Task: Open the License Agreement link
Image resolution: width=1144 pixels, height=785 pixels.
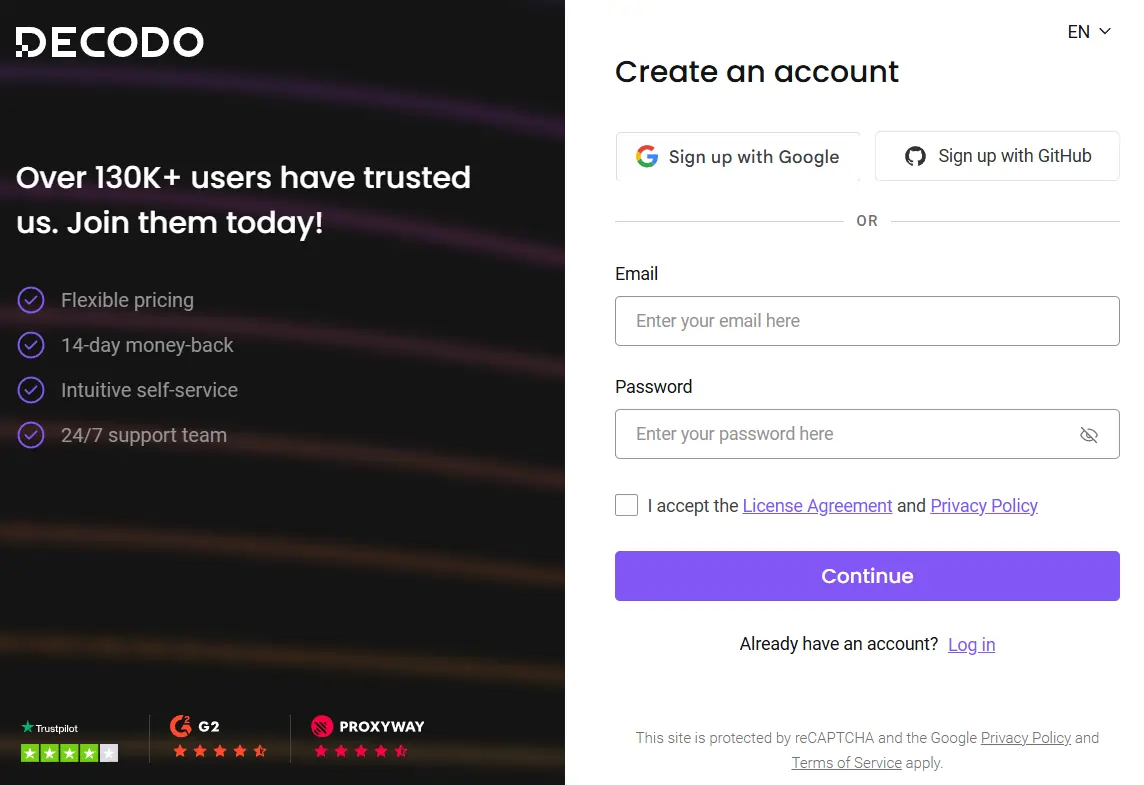Action: click(x=817, y=505)
